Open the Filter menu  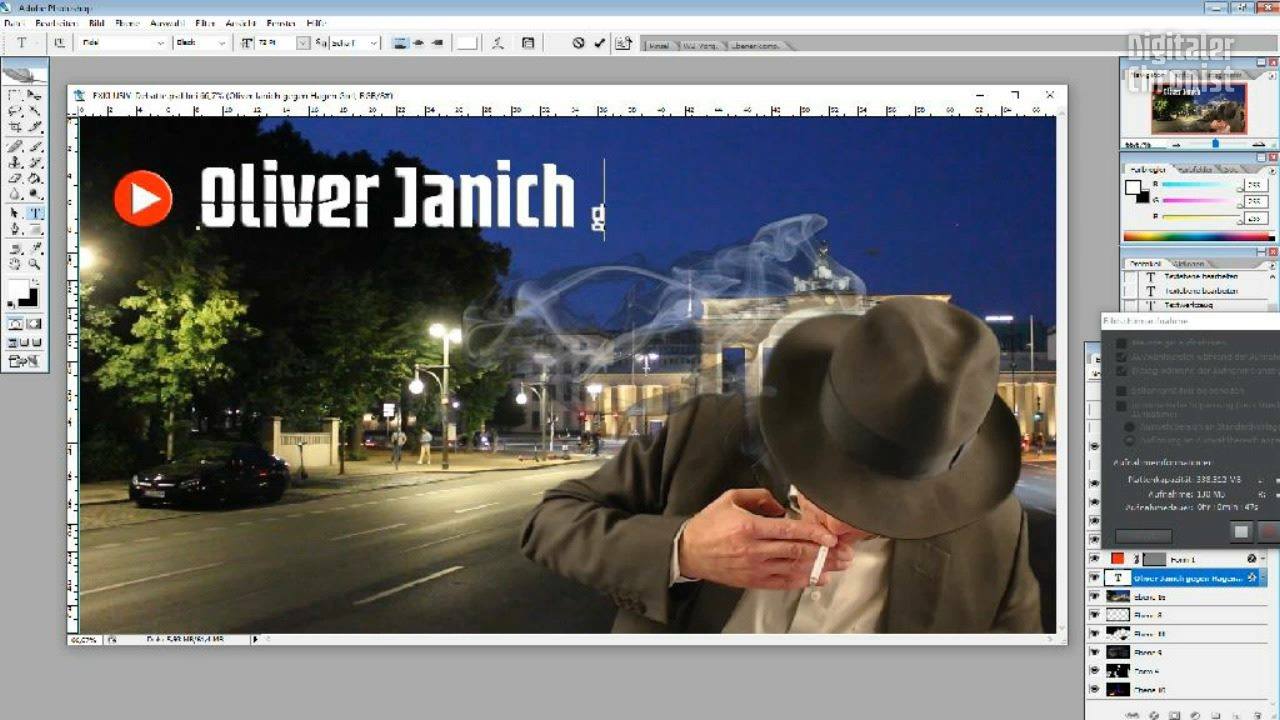point(205,22)
